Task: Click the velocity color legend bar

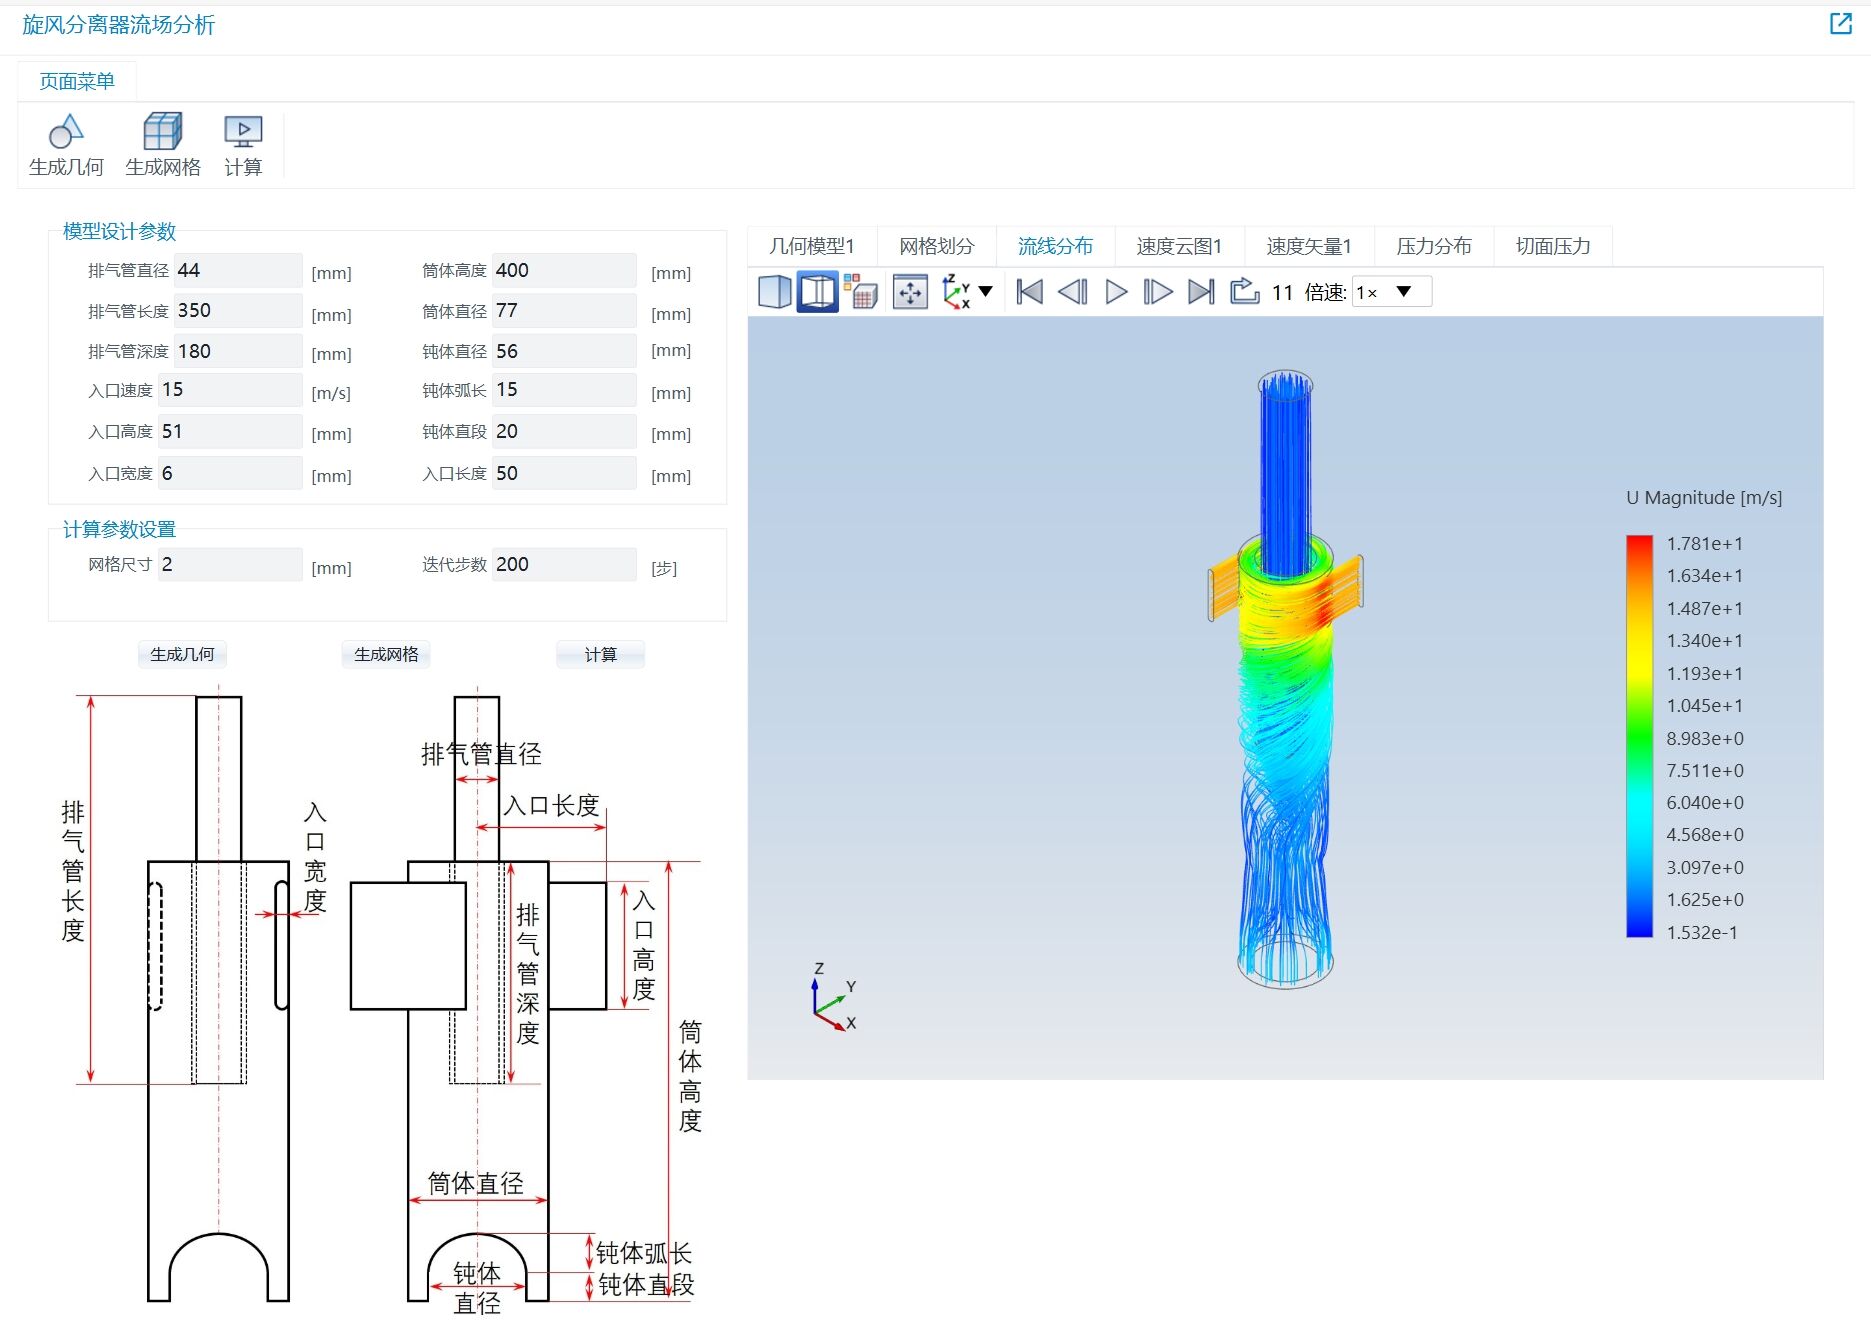Action: pos(1639,737)
